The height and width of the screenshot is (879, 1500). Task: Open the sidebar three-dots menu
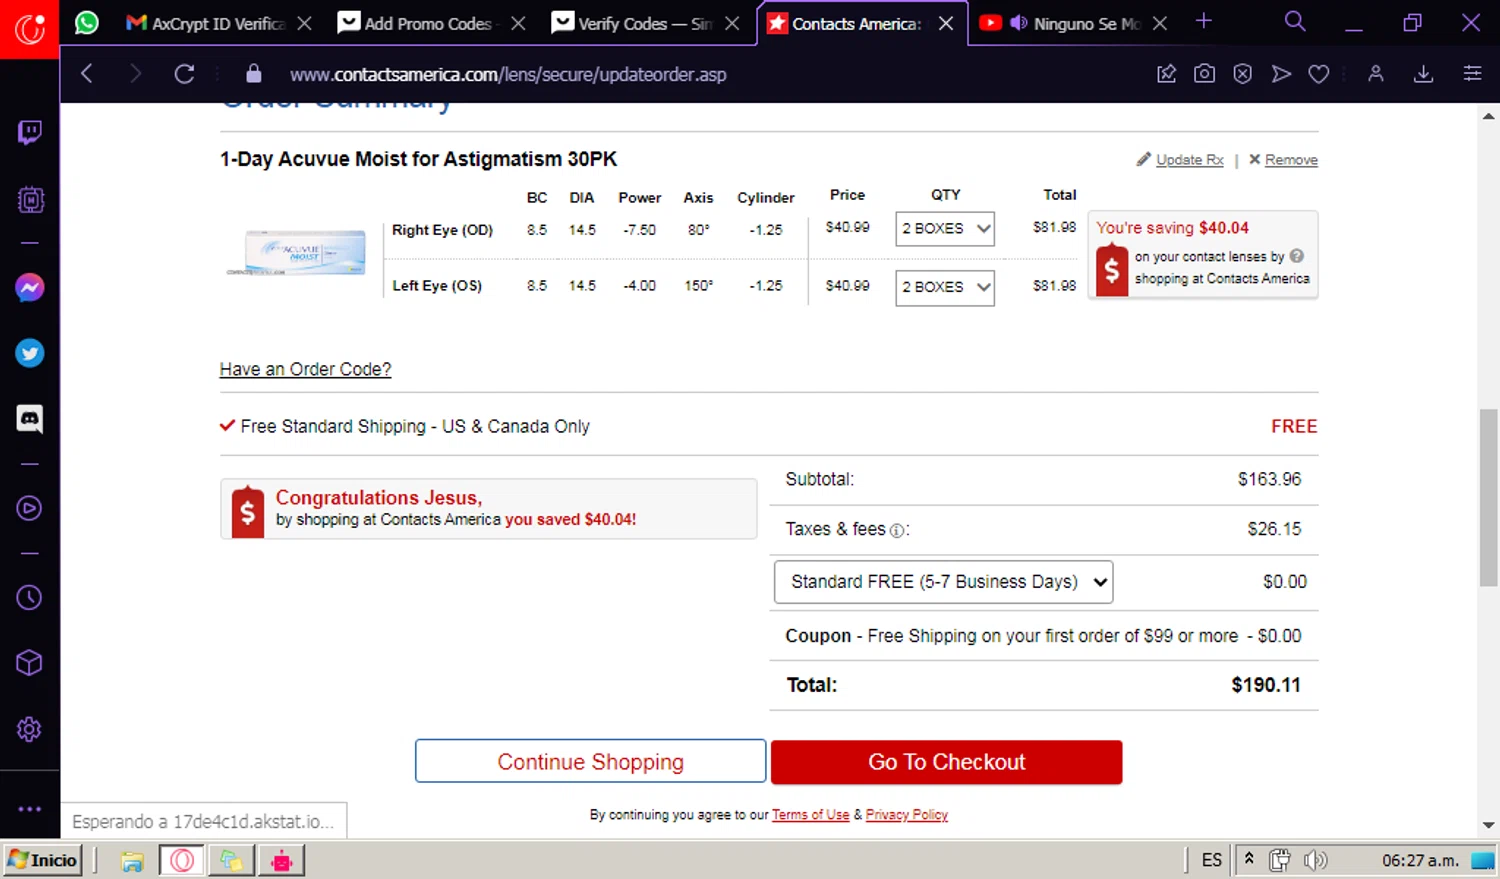pyautogui.click(x=30, y=808)
